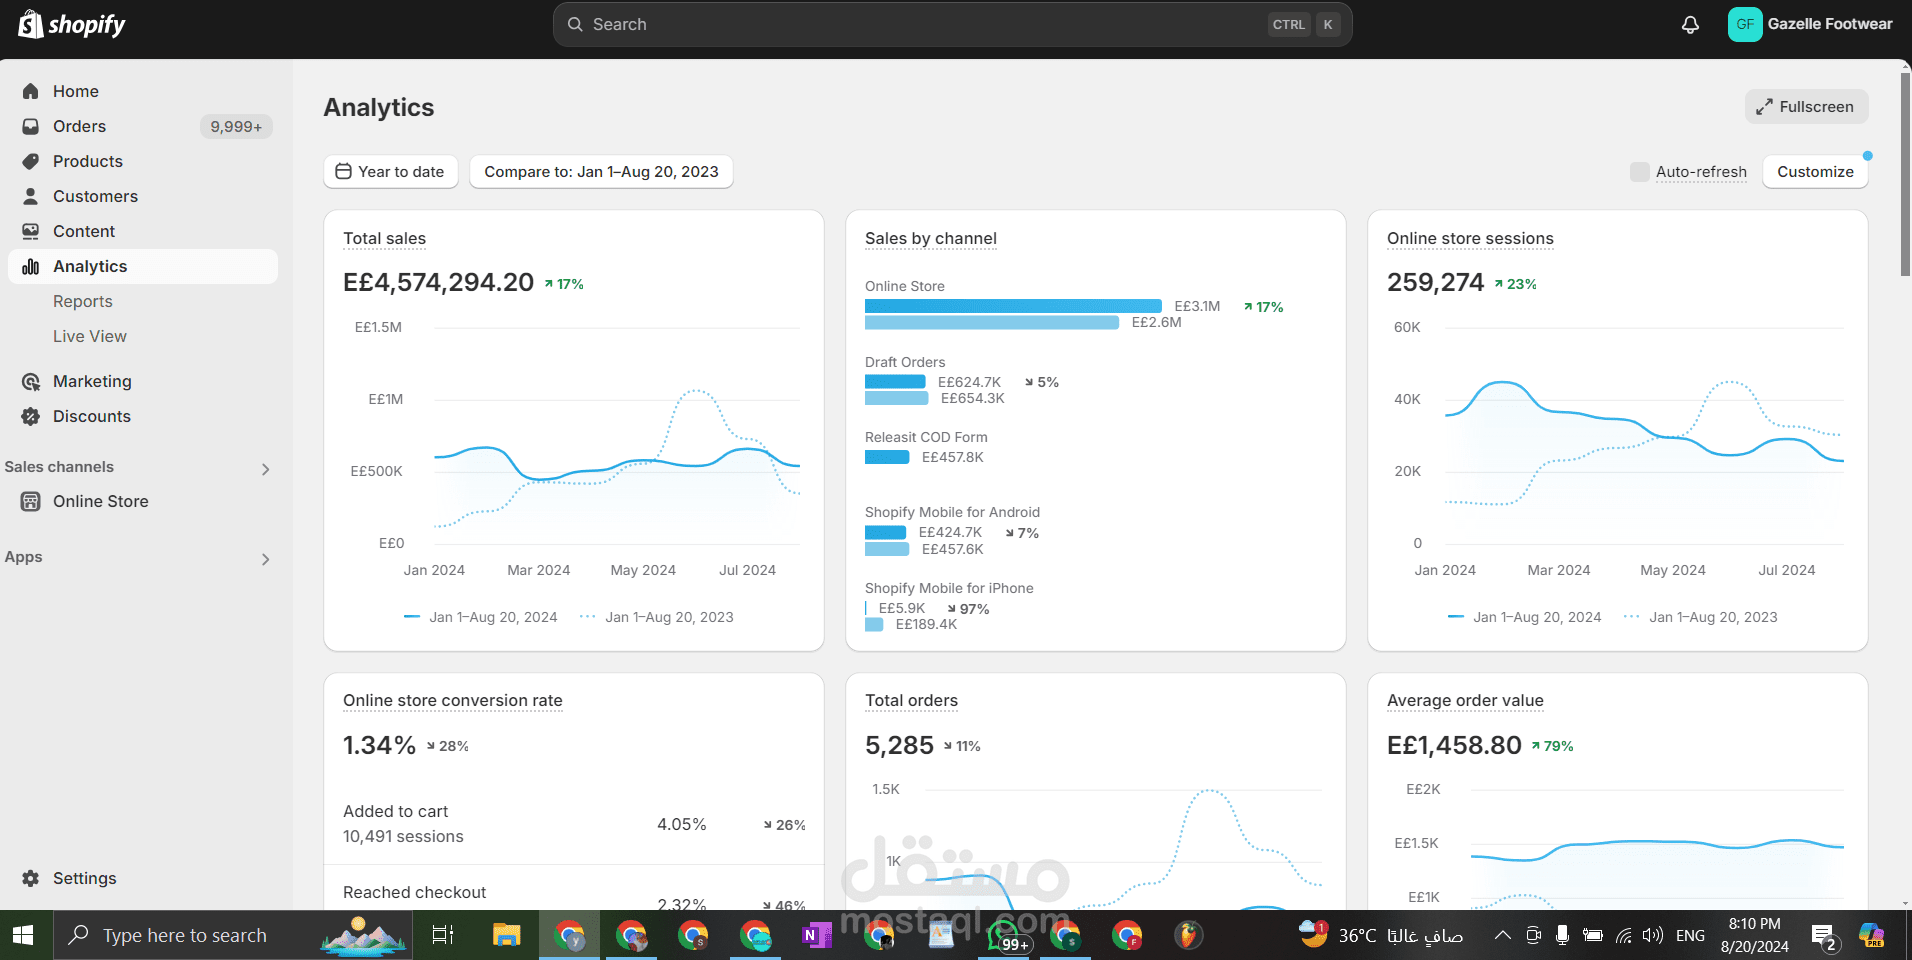Click the 10,491 sessions text
The height and width of the screenshot is (960, 1912).
(403, 836)
